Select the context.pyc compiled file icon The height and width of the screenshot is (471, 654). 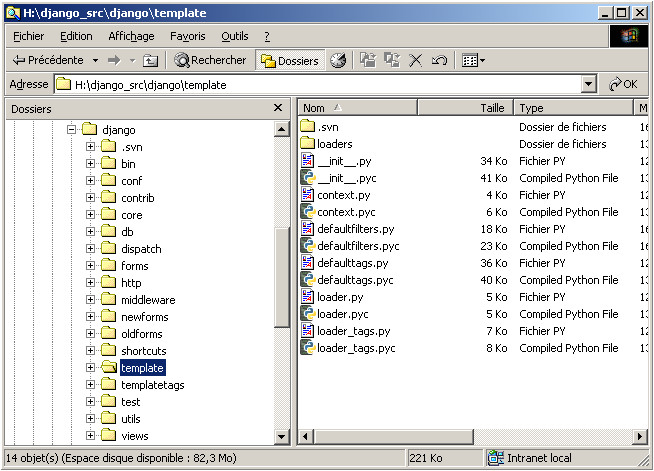click(x=308, y=212)
